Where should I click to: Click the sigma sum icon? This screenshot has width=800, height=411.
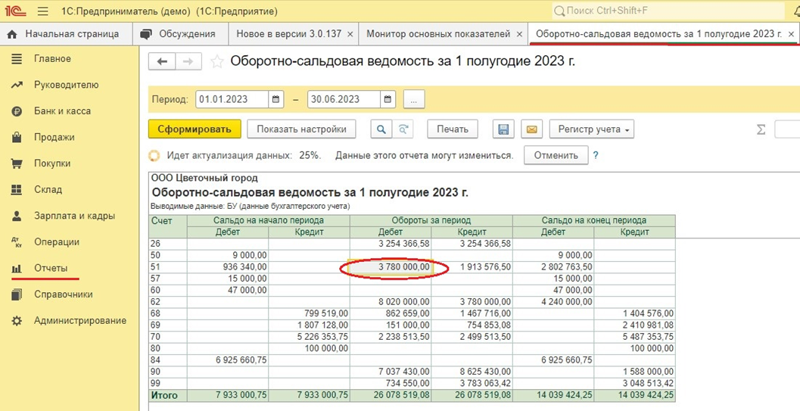point(761,130)
